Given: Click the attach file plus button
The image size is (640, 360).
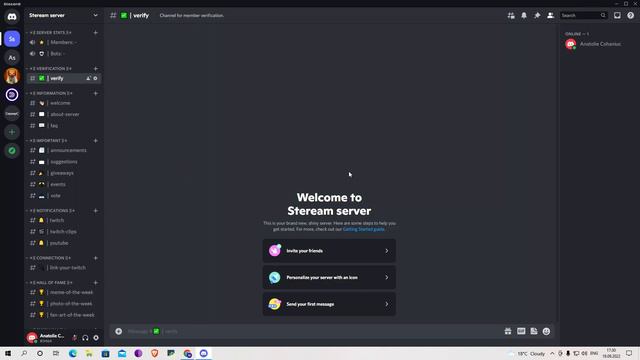Looking at the screenshot, I should [118, 331].
